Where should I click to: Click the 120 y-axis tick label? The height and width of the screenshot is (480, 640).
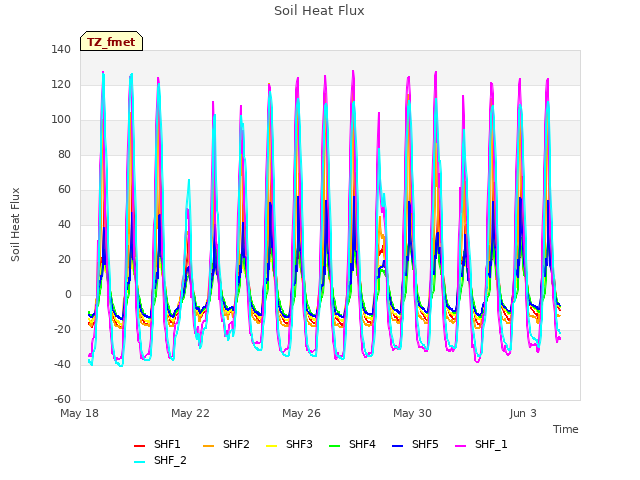61,85
